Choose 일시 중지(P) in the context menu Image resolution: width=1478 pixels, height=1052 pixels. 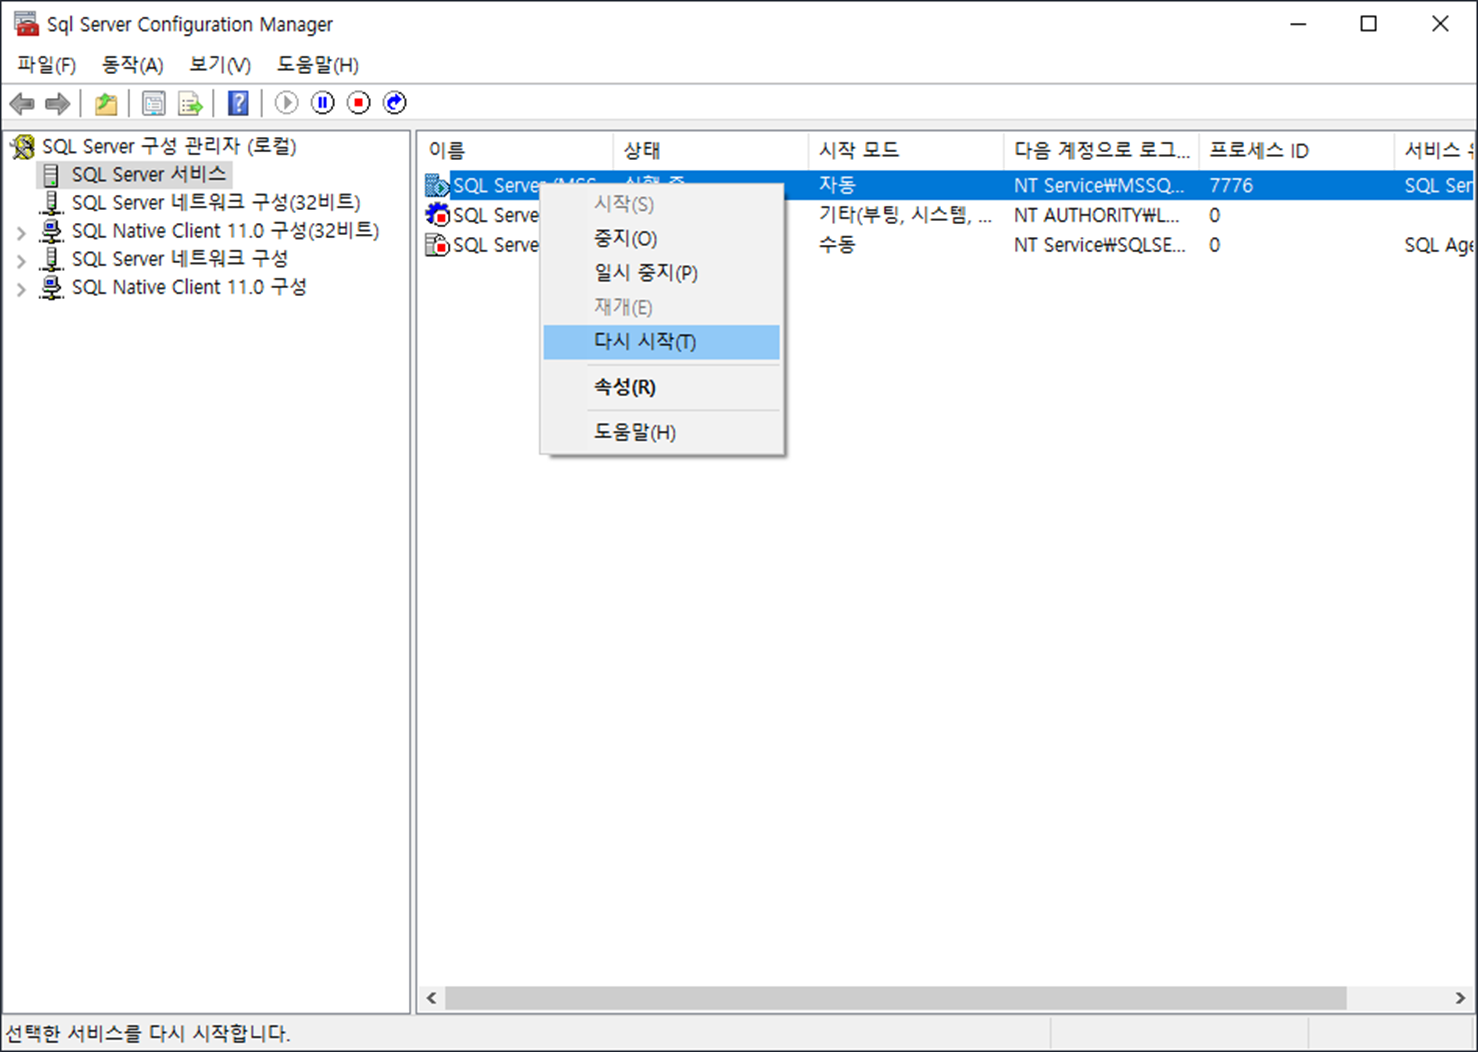662,272
